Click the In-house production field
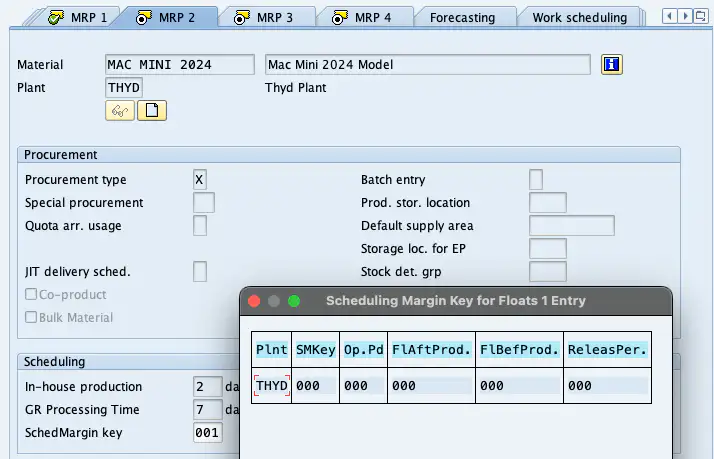 208,387
